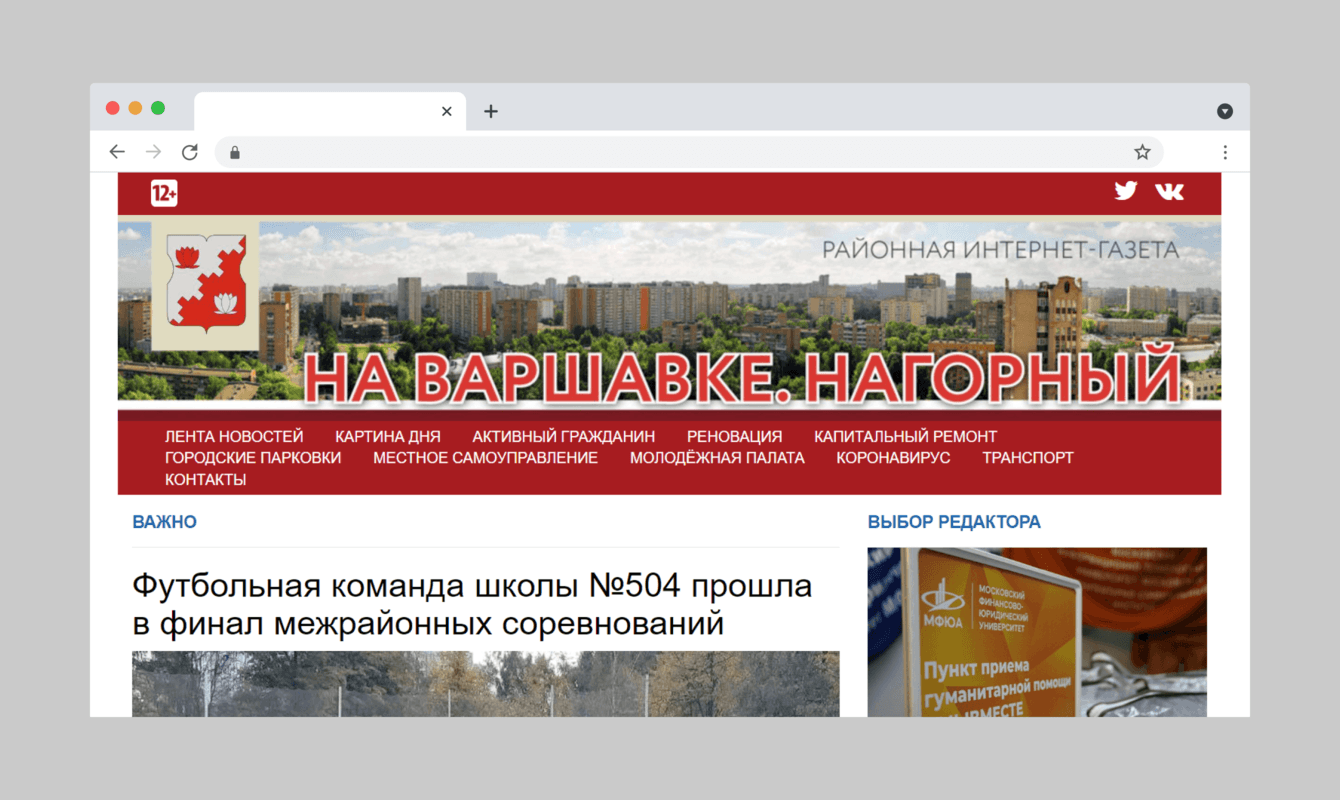The width and height of the screenshot is (1340, 800).
Task: Reload the page with the refresh icon
Action: (x=190, y=151)
